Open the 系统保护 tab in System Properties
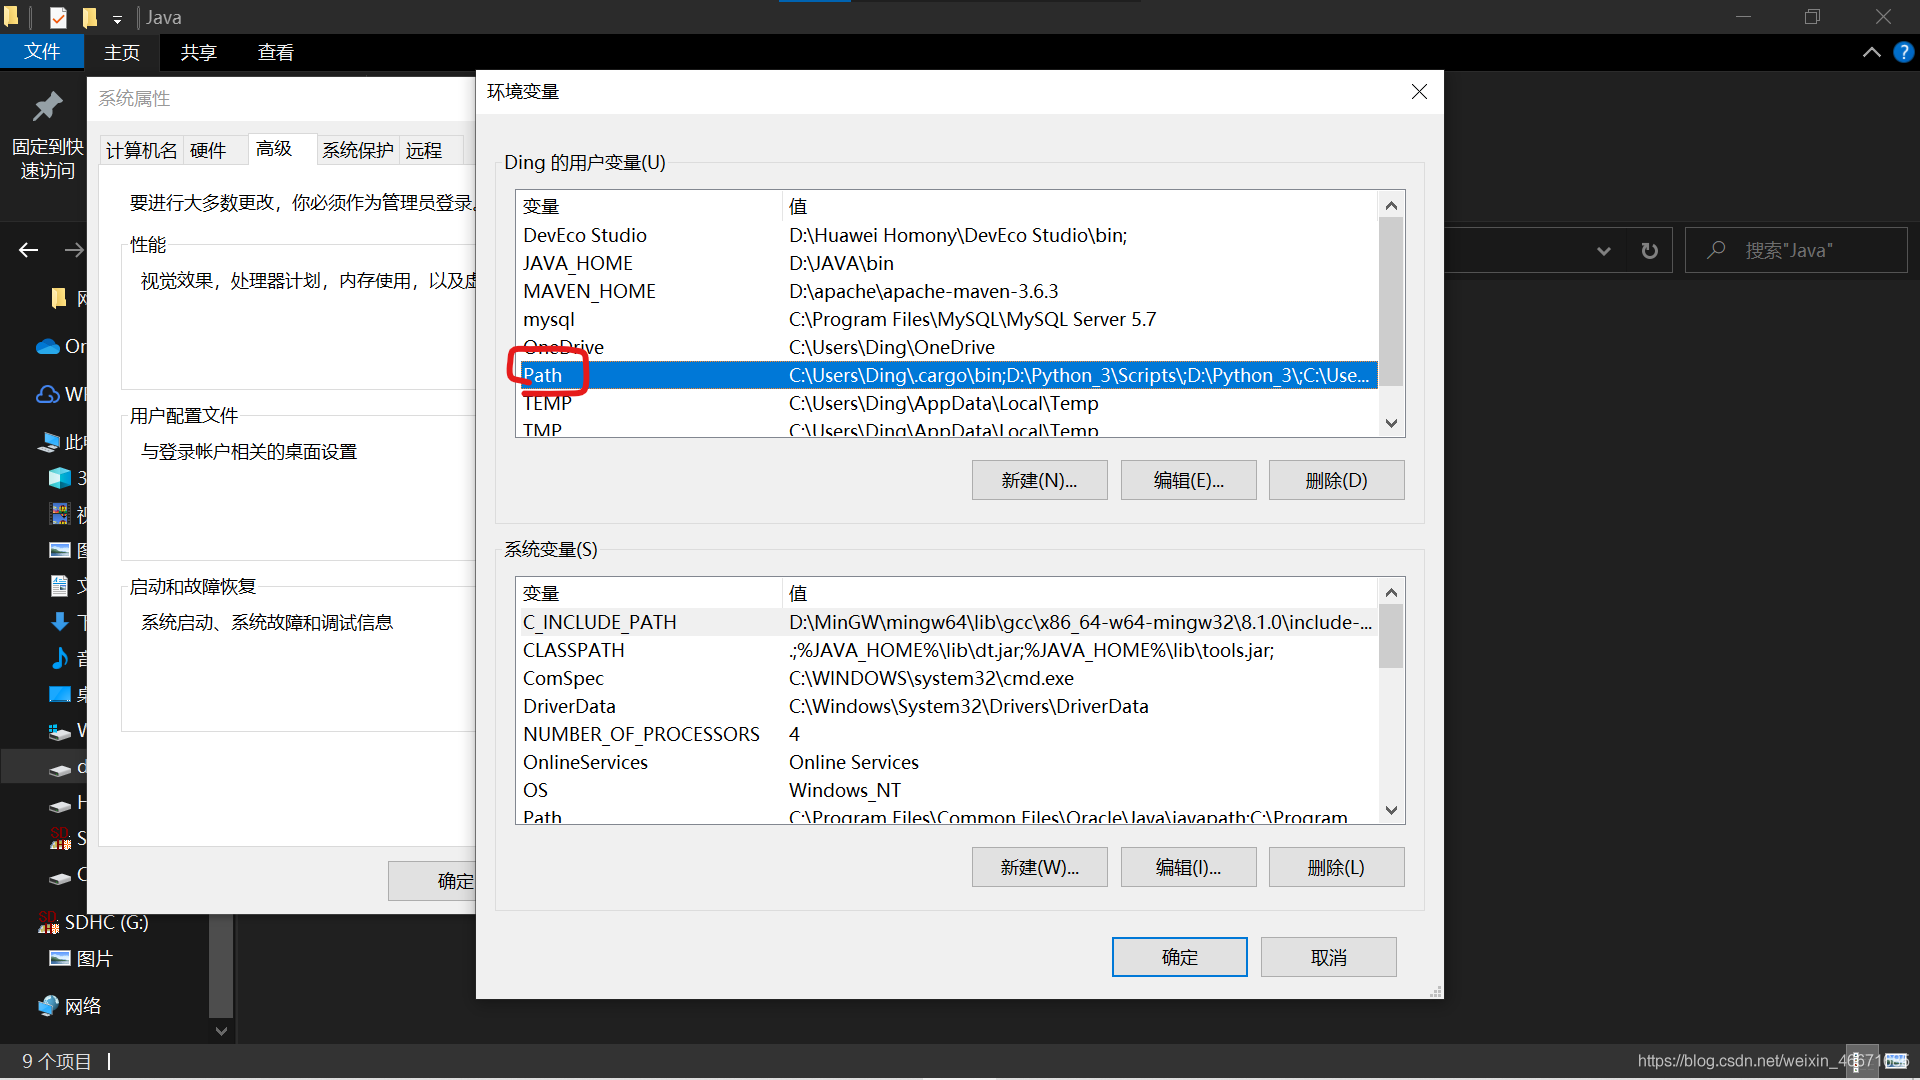Viewport: 1920px width, 1080px height. click(358, 150)
